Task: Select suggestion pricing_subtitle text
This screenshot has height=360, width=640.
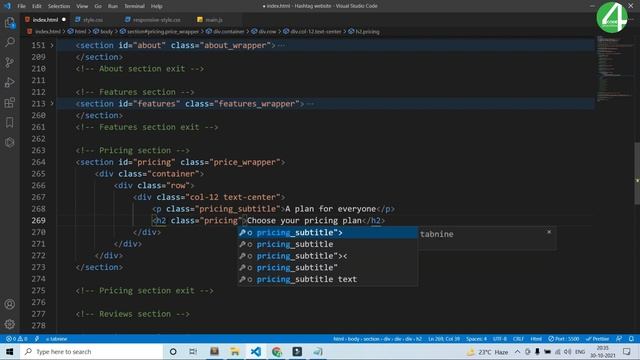Action: [328, 279]
